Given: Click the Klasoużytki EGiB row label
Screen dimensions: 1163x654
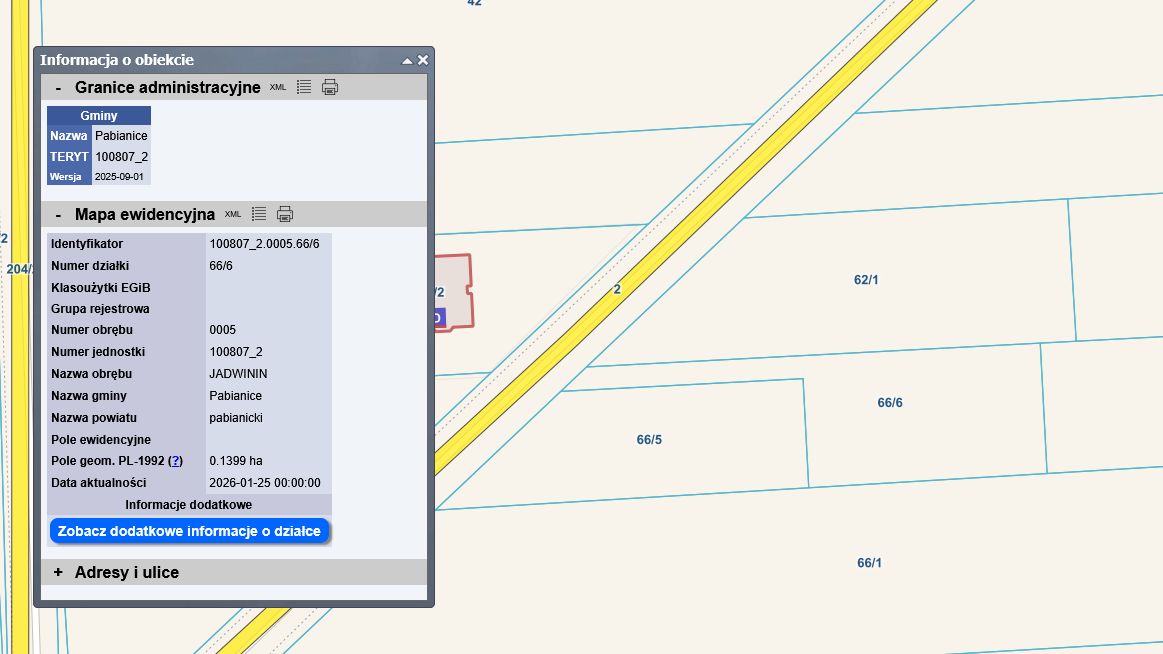Looking at the screenshot, I should (101, 288).
